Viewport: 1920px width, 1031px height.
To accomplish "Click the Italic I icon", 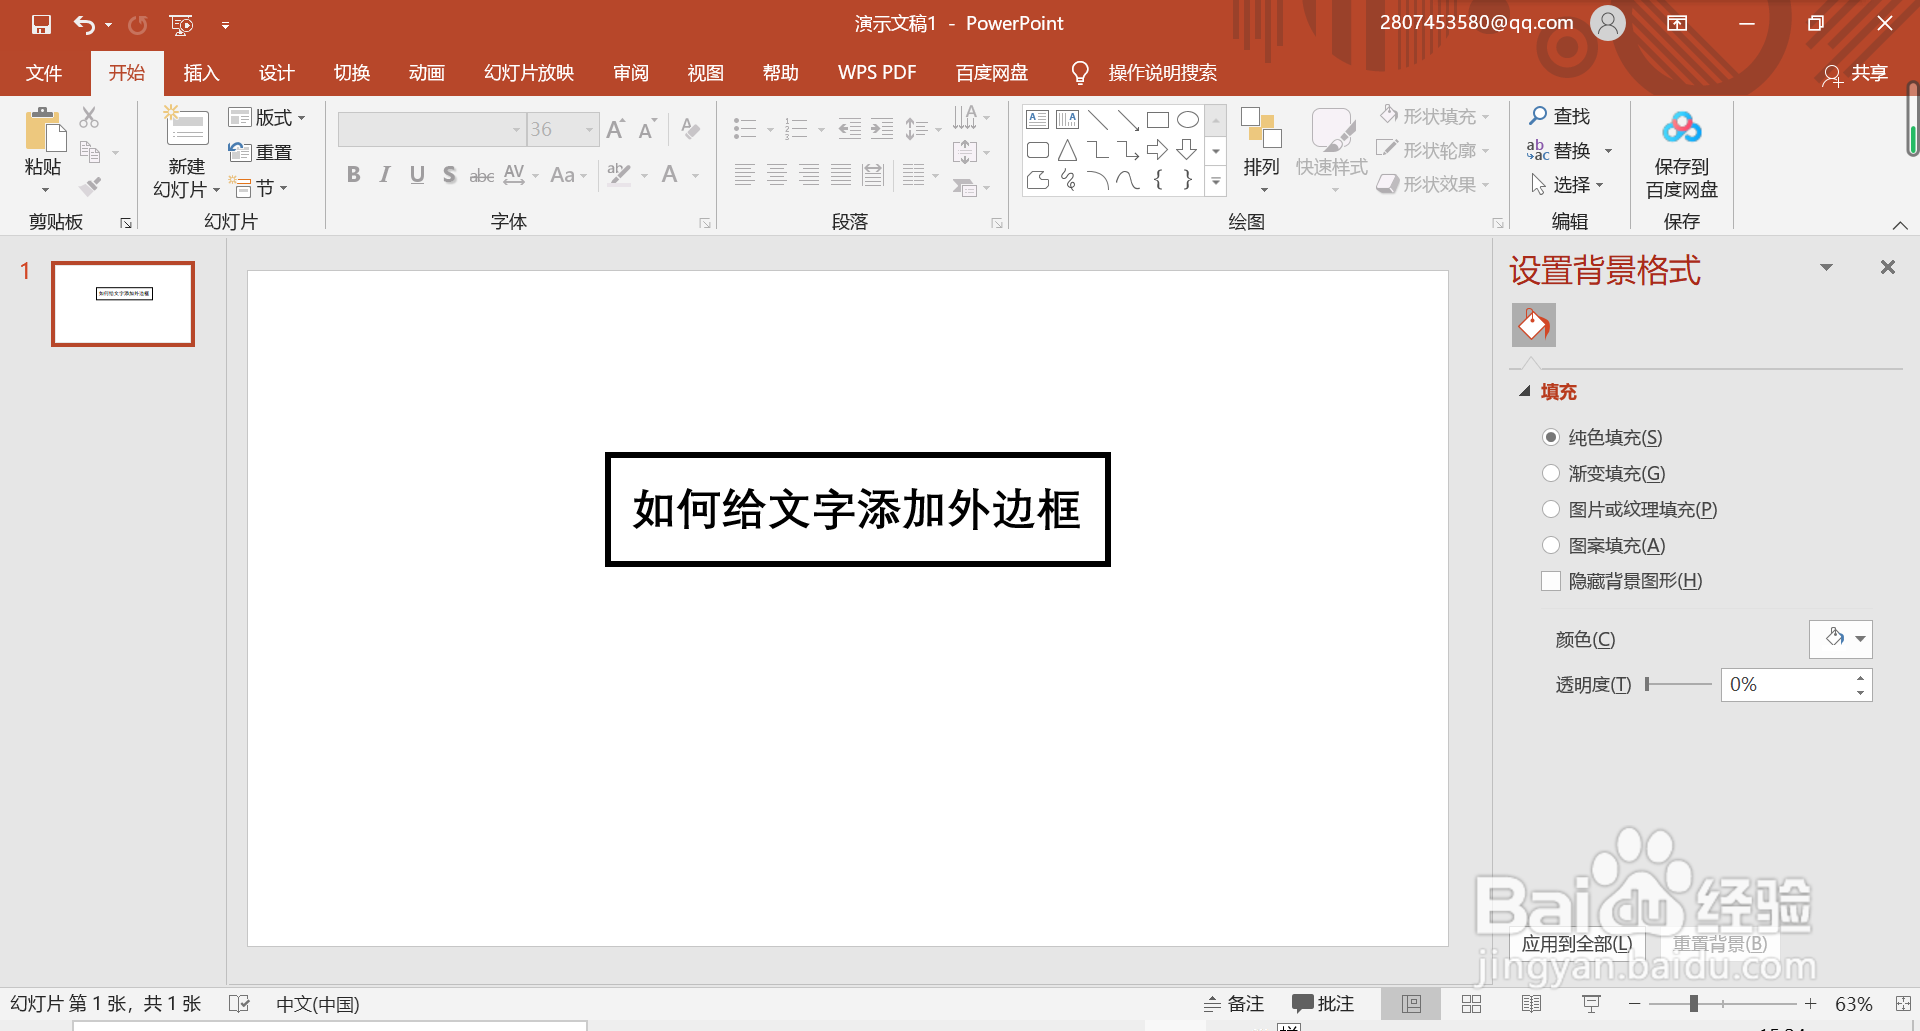I will 385,175.
